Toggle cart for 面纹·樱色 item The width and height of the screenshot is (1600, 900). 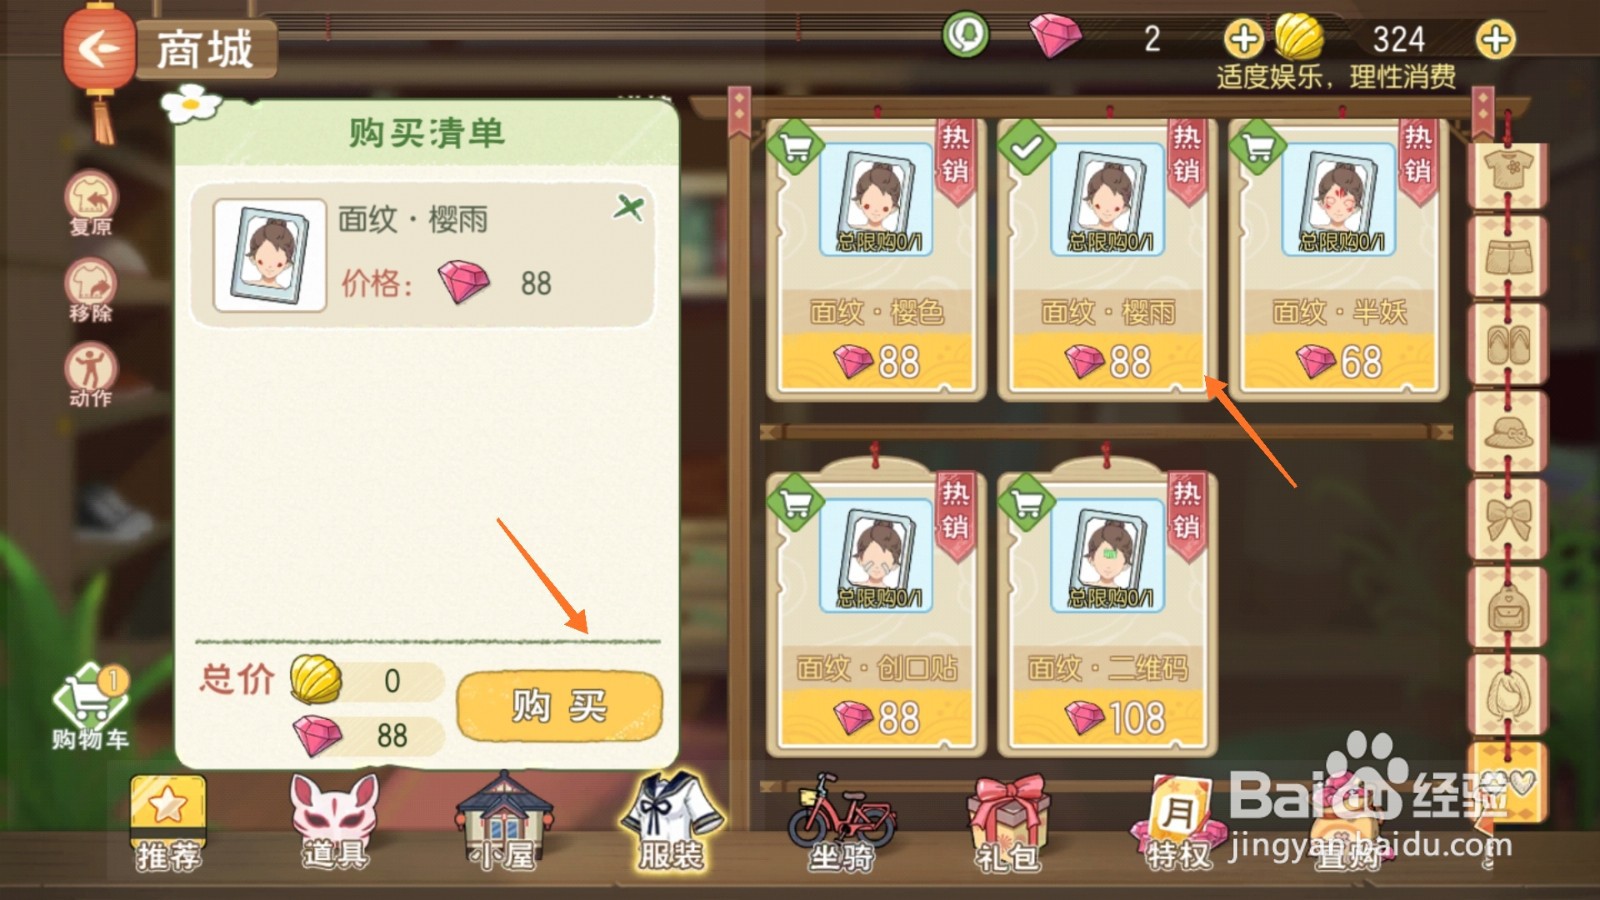tap(795, 148)
